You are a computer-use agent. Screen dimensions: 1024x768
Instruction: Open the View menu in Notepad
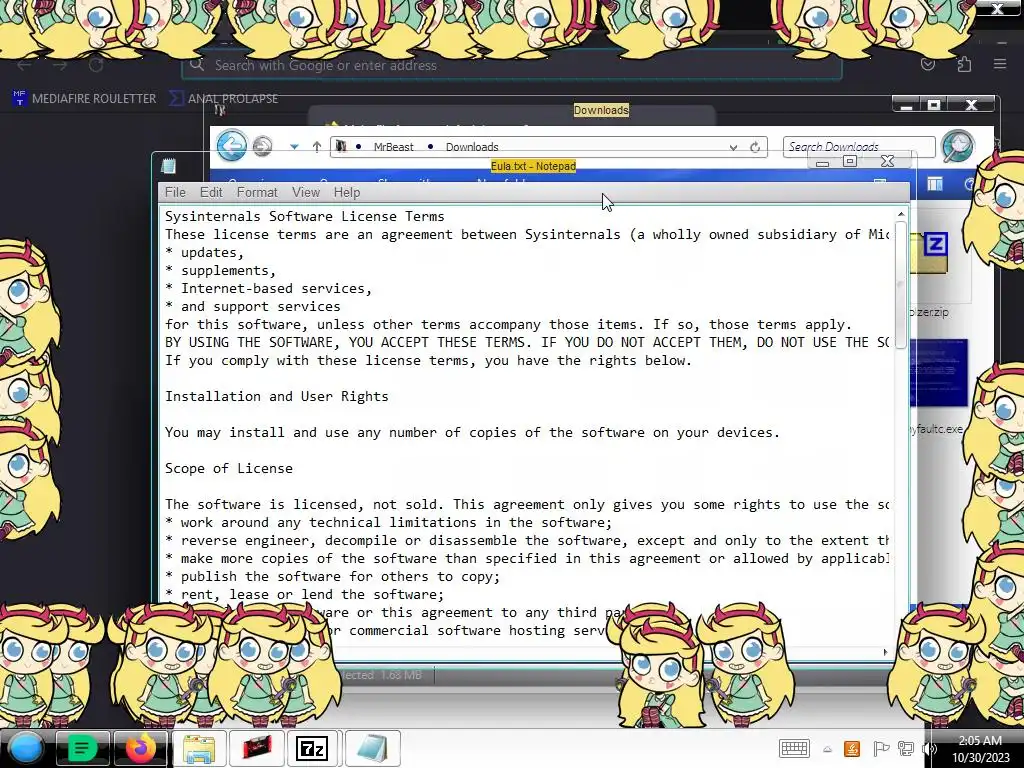pos(306,192)
